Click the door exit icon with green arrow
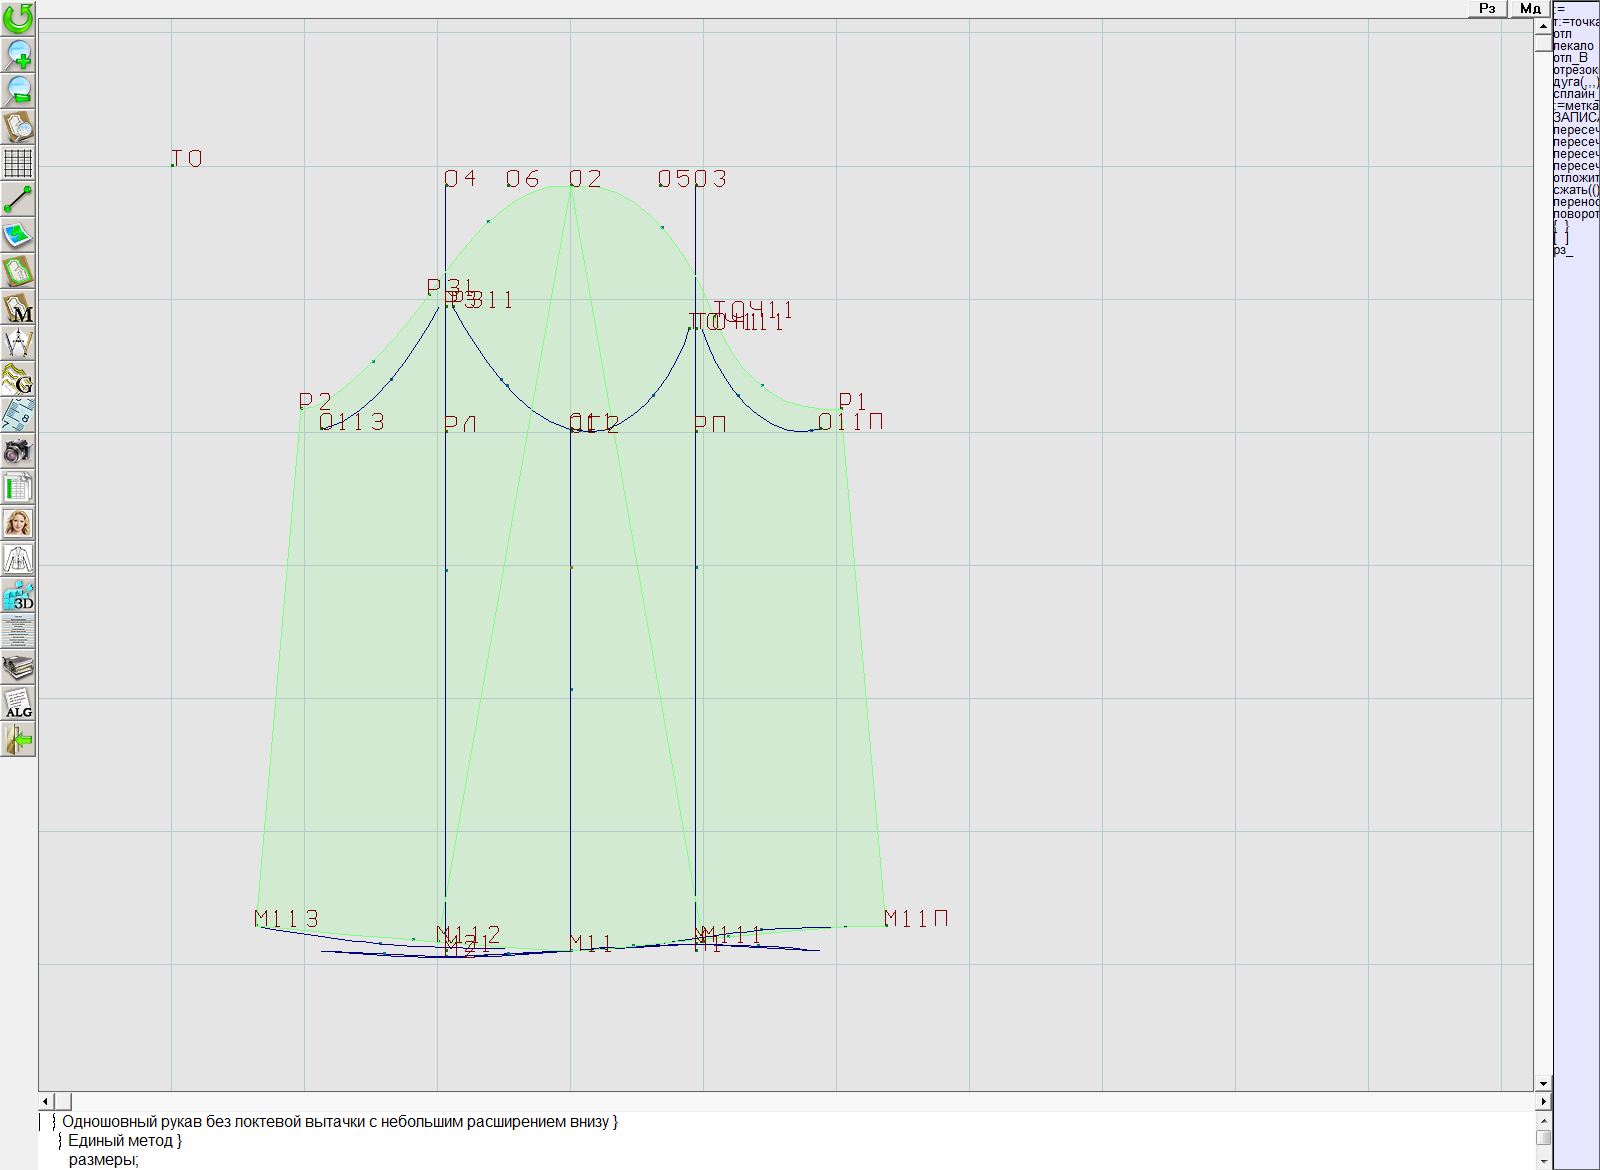This screenshot has height=1170, width=1600. coord(18,740)
